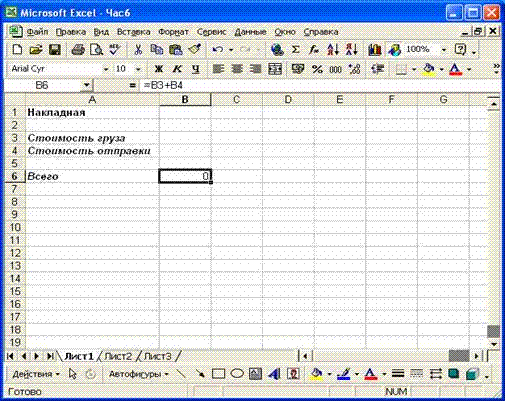Viewport: 505px width, 401px height.
Task: Go to first sheet tab arrow
Action: pos(10,356)
